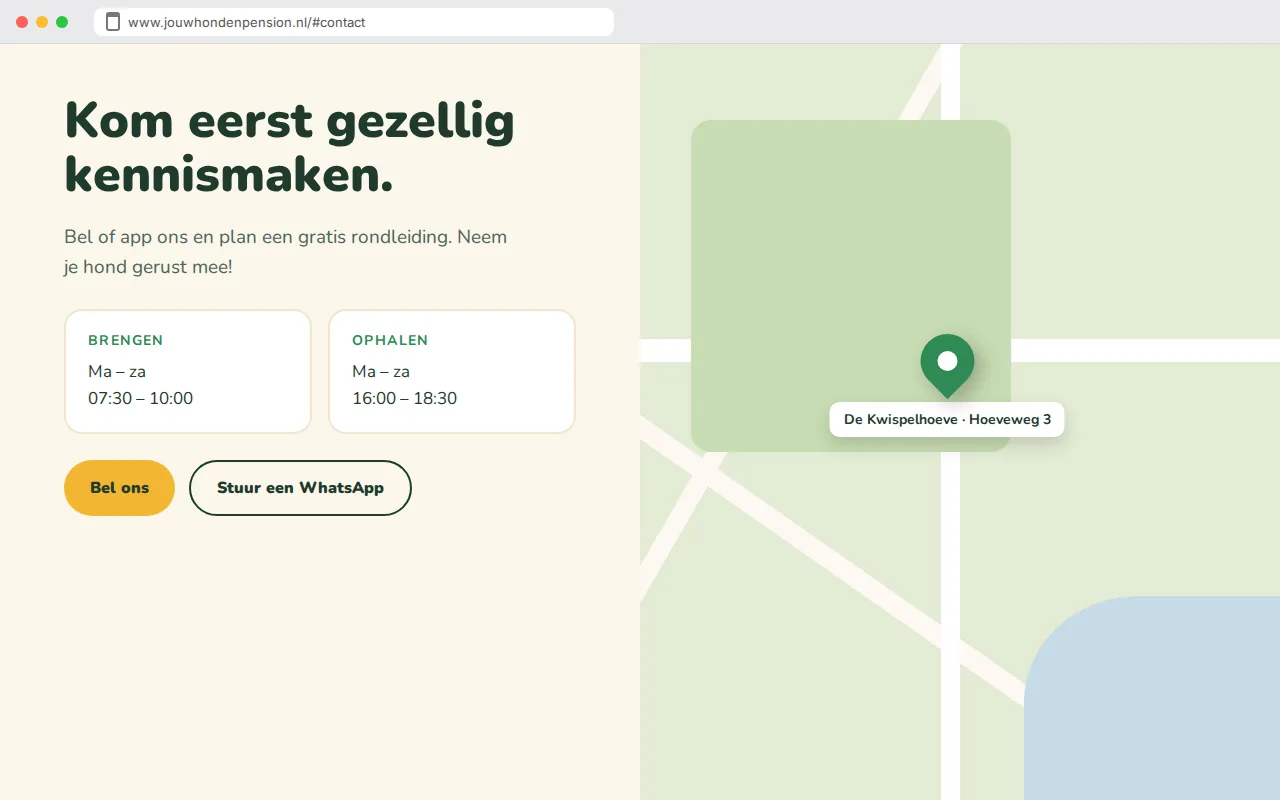Click the "Ma – za" text in the Ophalen card
This screenshot has height=800, width=1280.
[381, 371]
